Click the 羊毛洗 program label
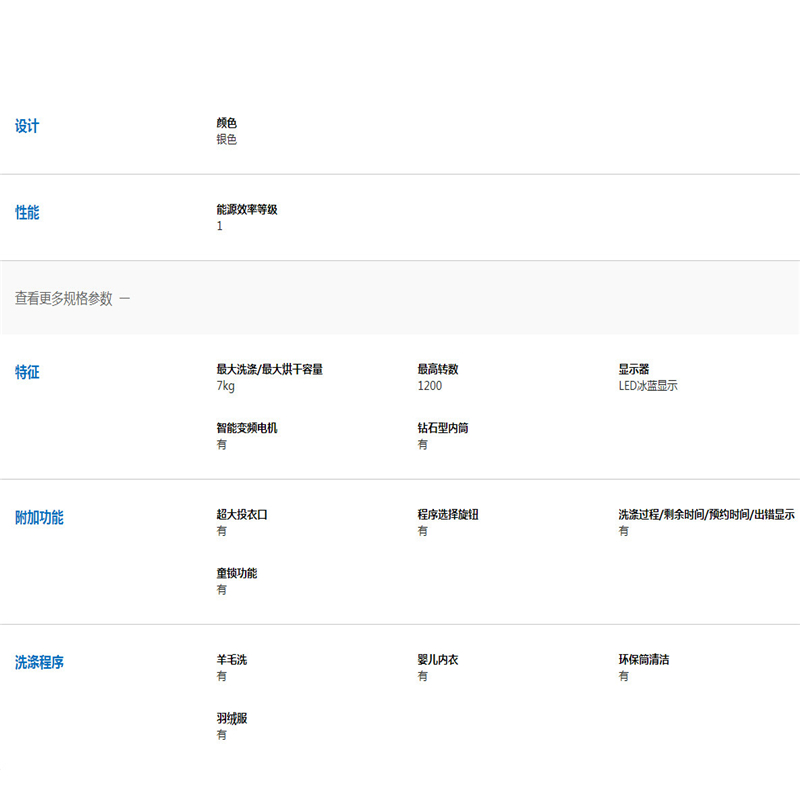The height and width of the screenshot is (800, 800). click(x=232, y=659)
